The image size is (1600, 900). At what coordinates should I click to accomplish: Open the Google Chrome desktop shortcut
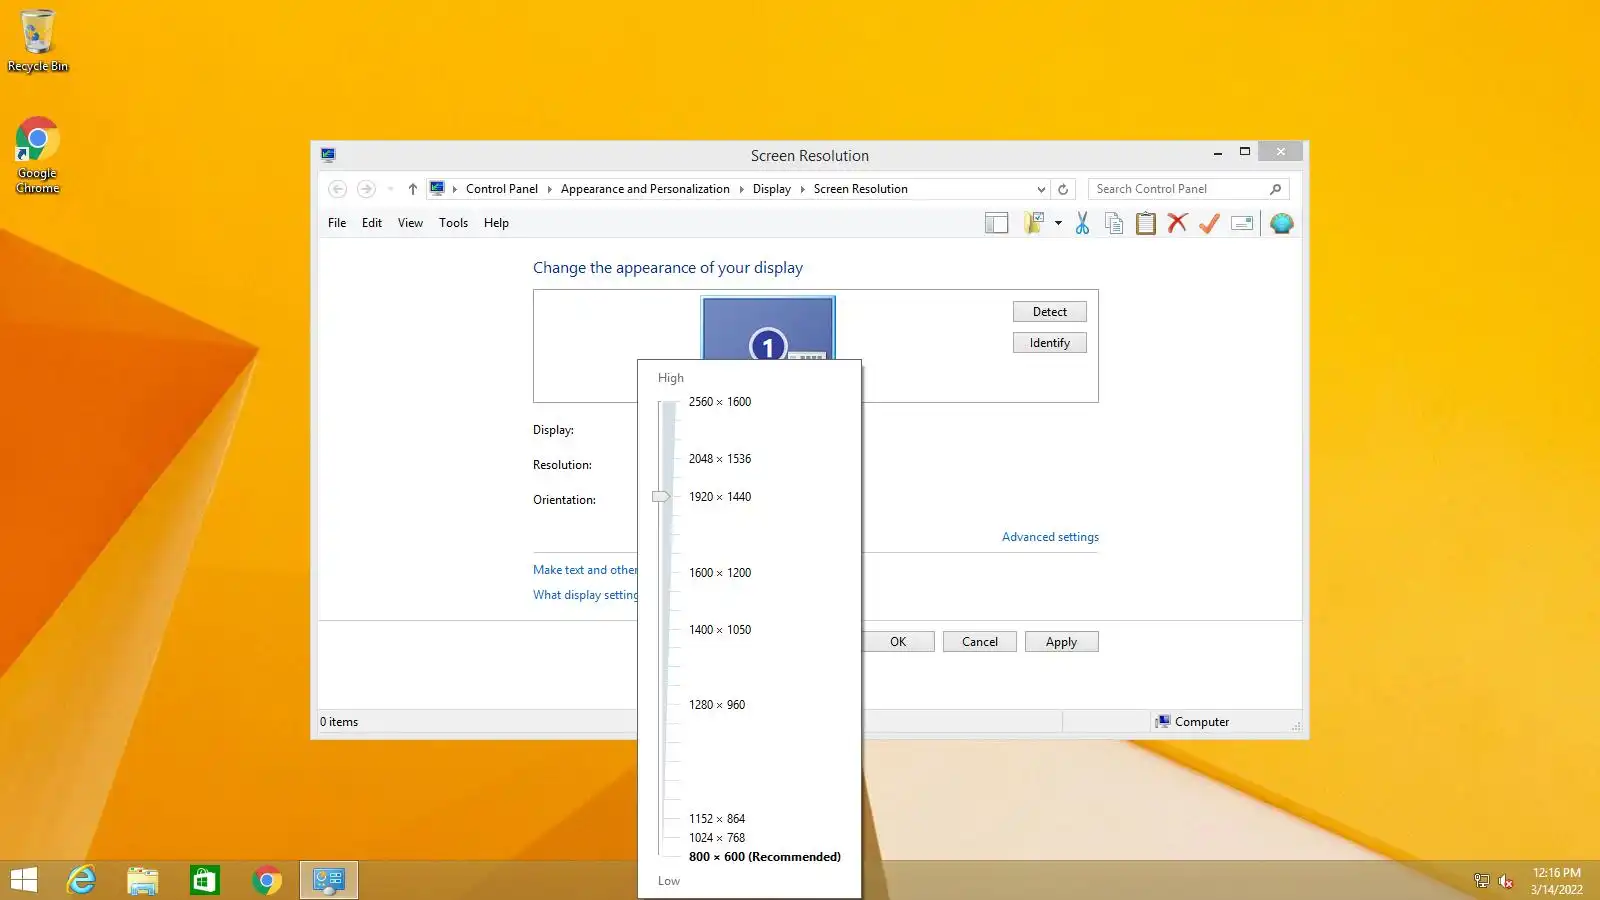click(38, 156)
